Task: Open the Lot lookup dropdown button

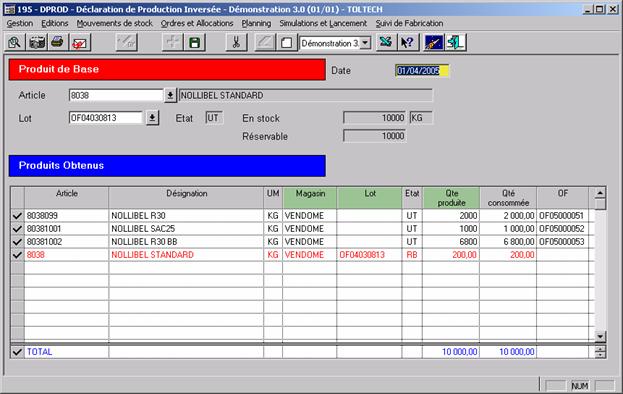Action: pos(152,118)
